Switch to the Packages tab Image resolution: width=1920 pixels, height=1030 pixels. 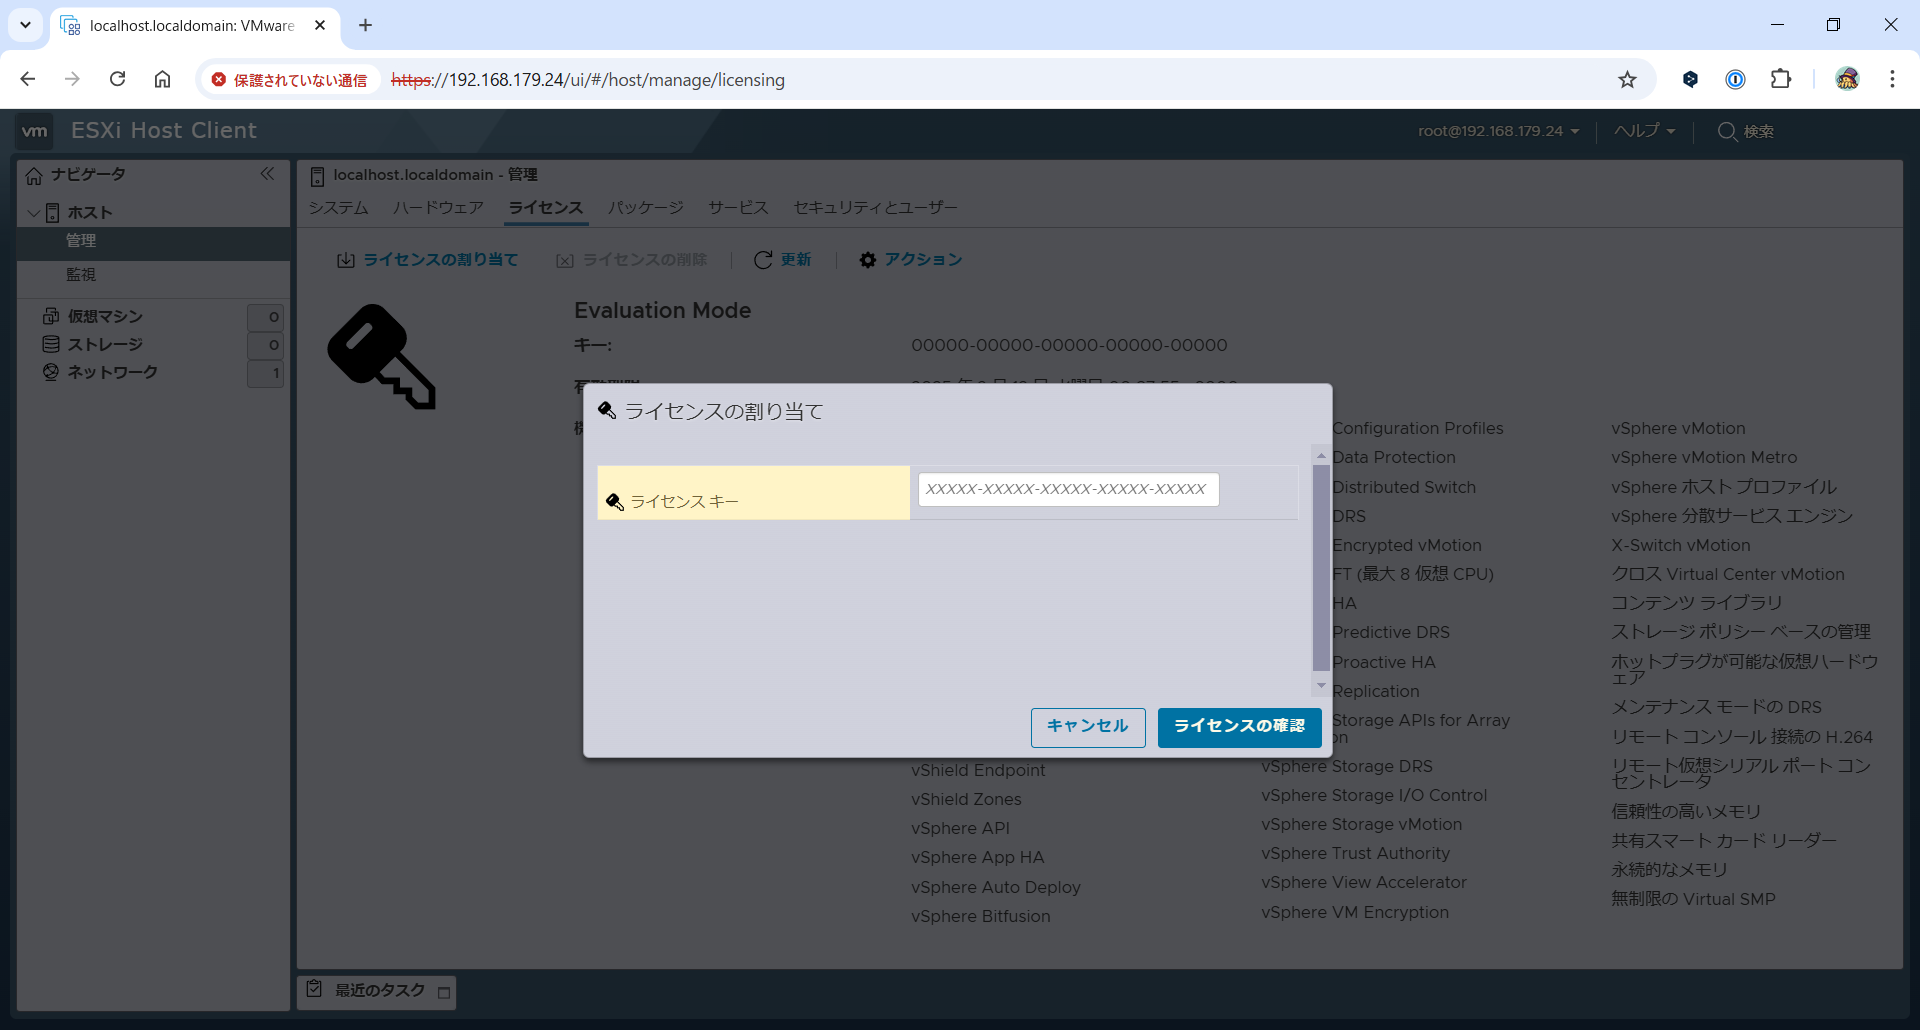(x=645, y=208)
